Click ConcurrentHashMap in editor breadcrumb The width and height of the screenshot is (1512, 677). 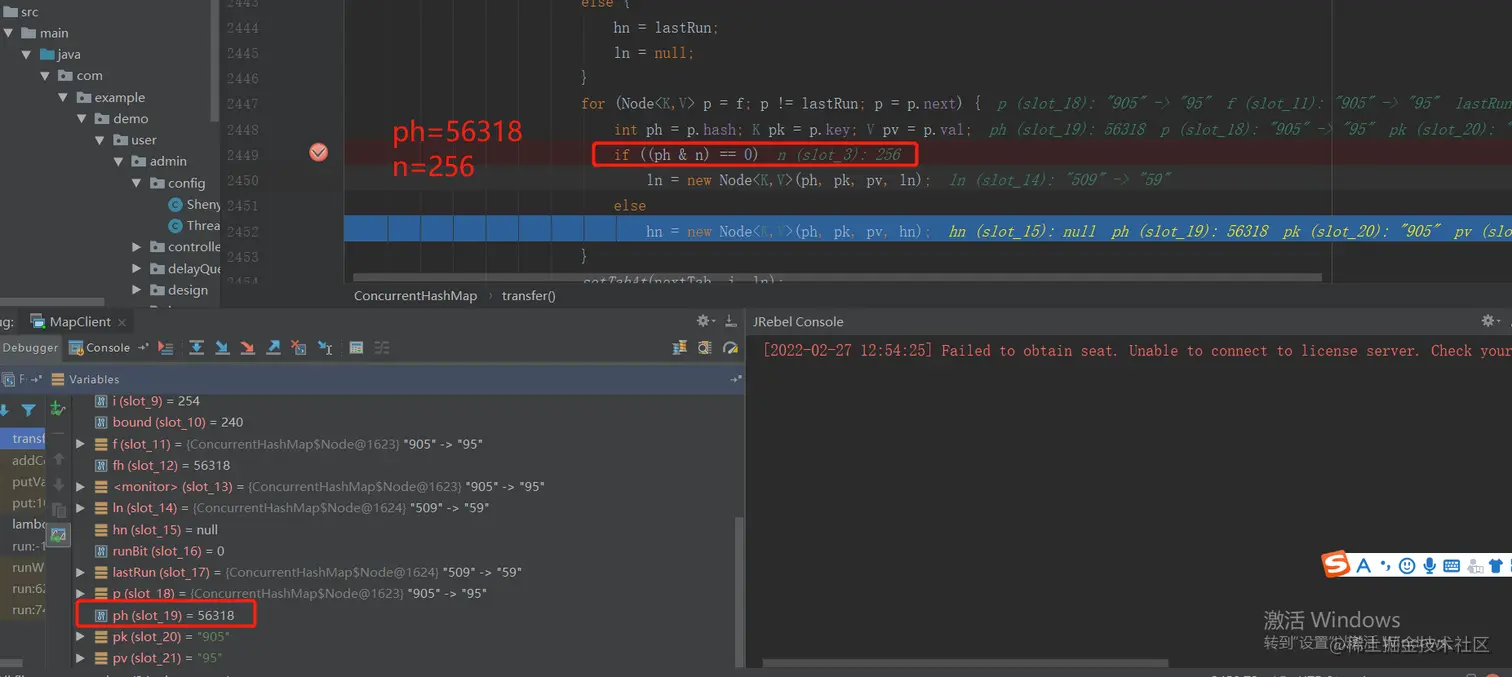pyautogui.click(x=415, y=296)
